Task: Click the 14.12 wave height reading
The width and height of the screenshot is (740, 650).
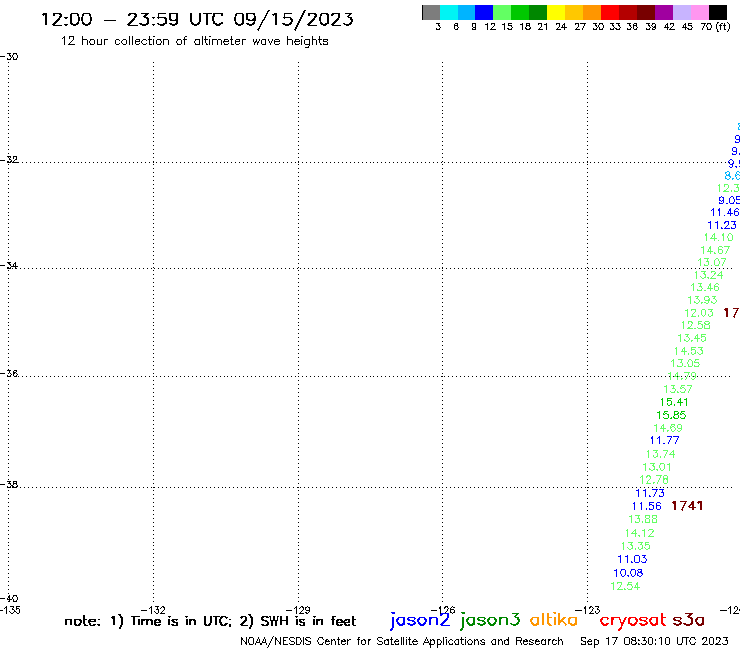Action: tap(639, 533)
